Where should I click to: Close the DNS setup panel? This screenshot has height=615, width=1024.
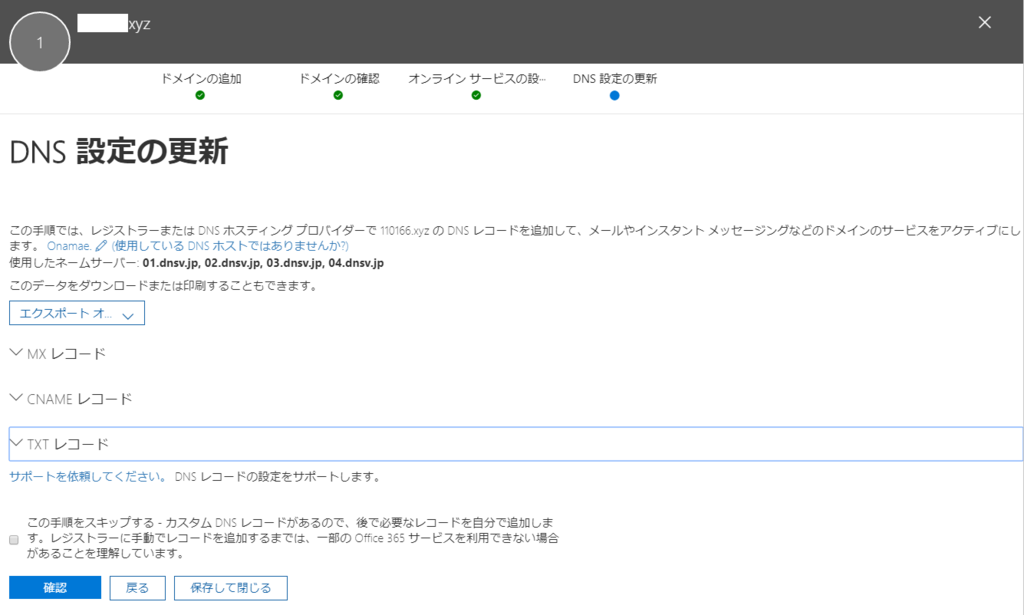[x=984, y=23]
